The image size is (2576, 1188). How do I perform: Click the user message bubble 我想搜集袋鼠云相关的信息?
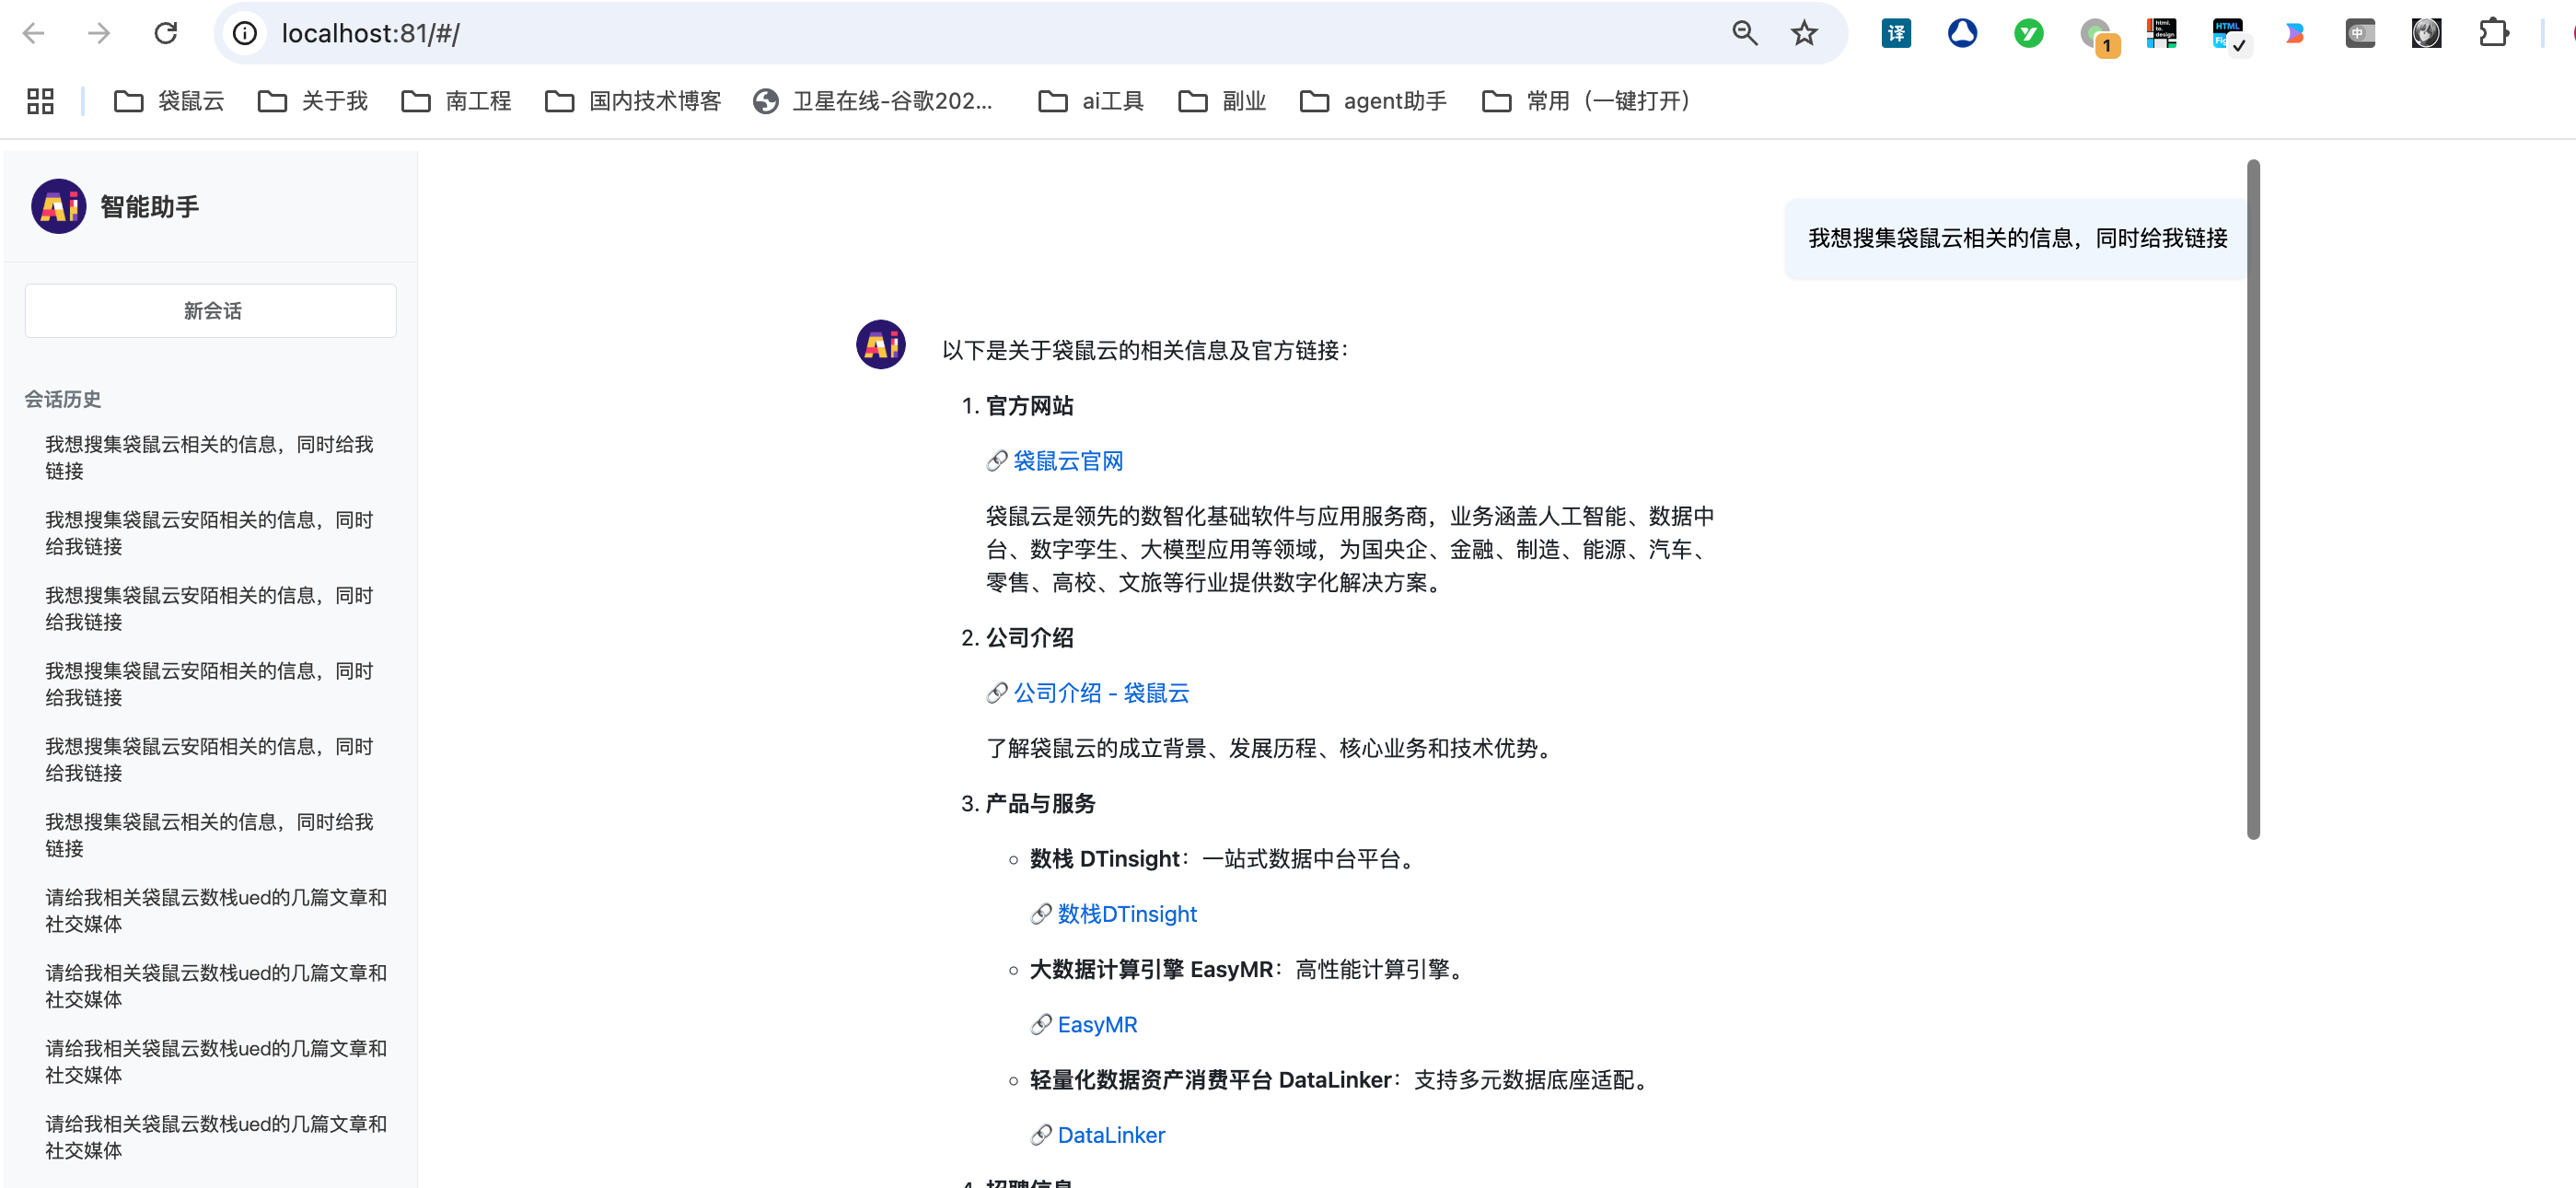point(2017,238)
